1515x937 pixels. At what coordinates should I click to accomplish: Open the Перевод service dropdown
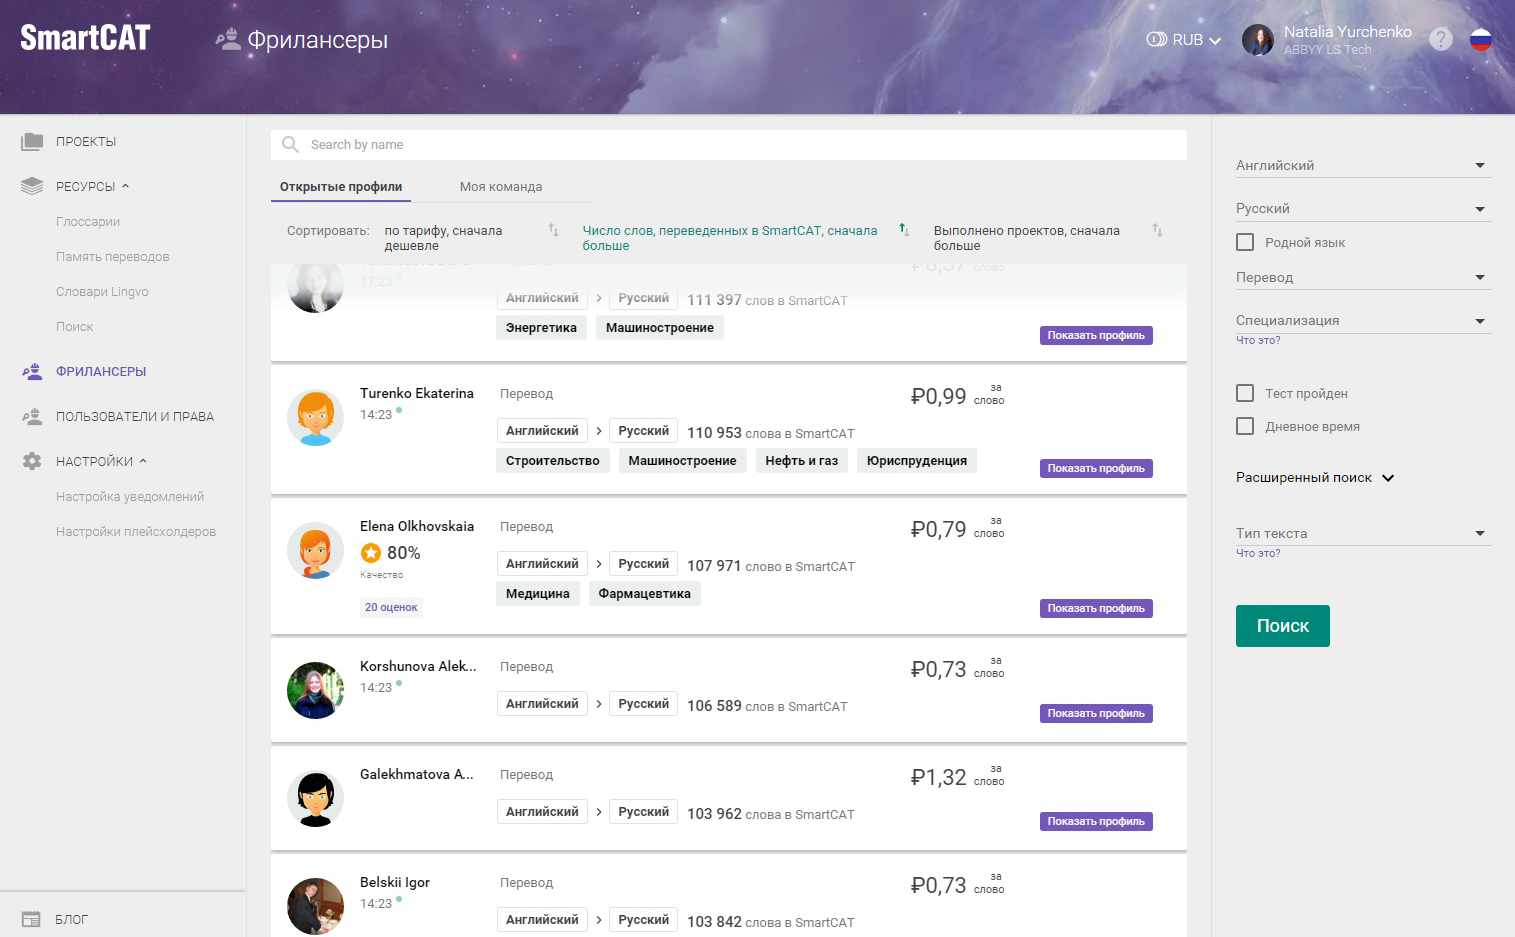(1363, 278)
